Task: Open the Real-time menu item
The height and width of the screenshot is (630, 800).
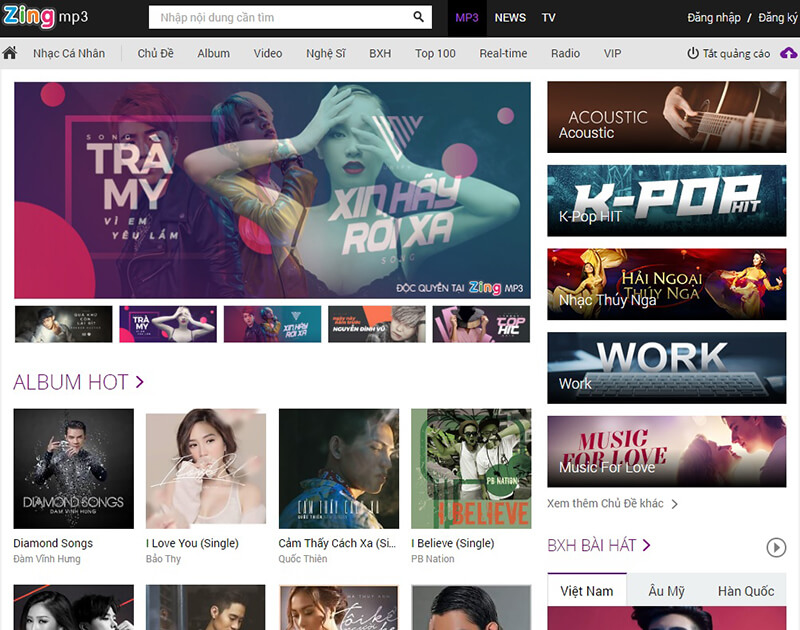Action: pyautogui.click(x=503, y=53)
